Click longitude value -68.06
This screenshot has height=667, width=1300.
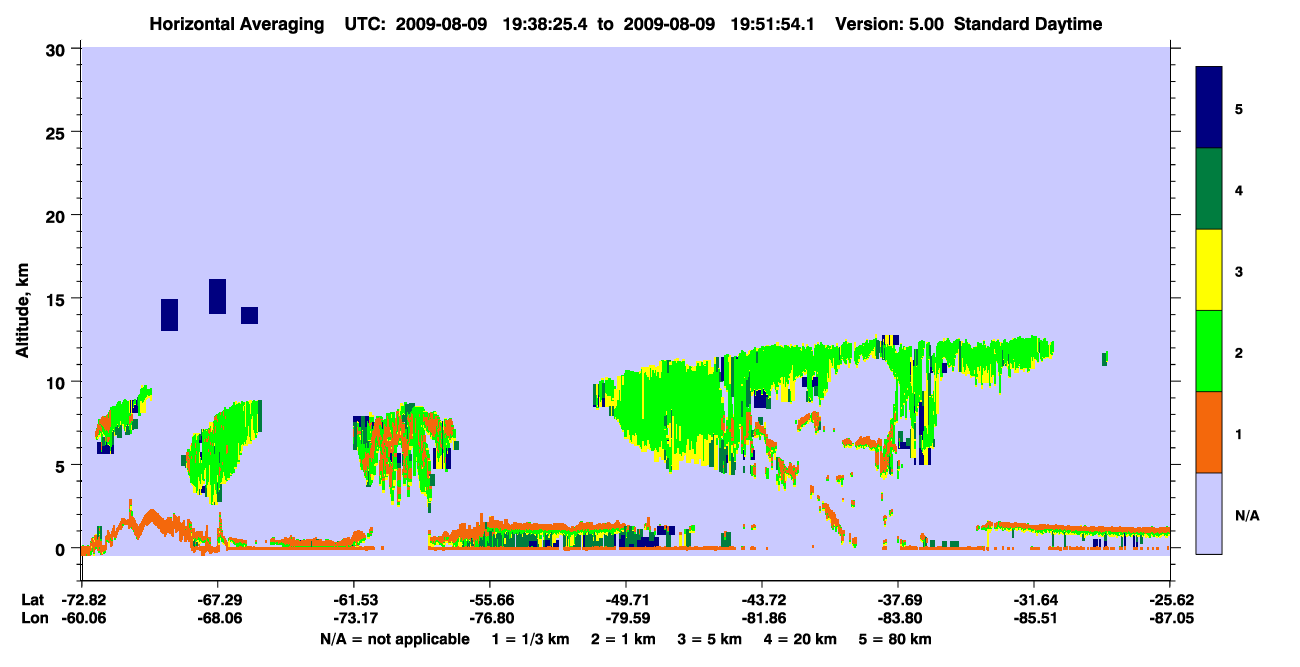tap(218, 618)
